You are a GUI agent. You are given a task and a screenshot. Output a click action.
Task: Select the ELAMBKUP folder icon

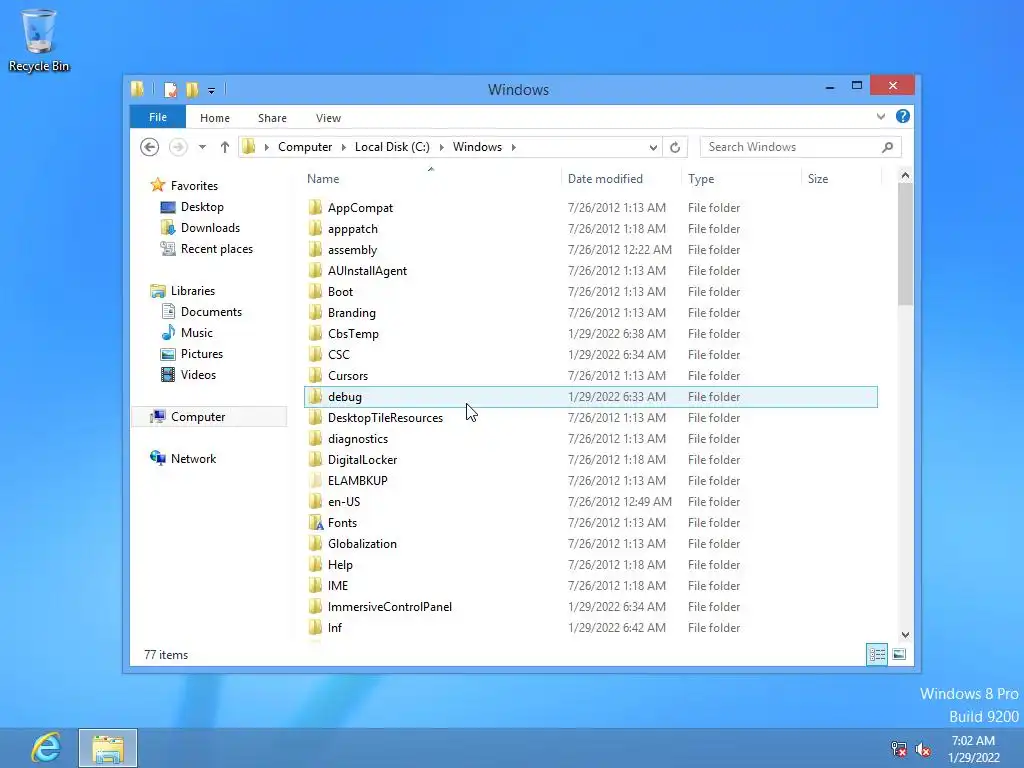[x=315, y=481]
